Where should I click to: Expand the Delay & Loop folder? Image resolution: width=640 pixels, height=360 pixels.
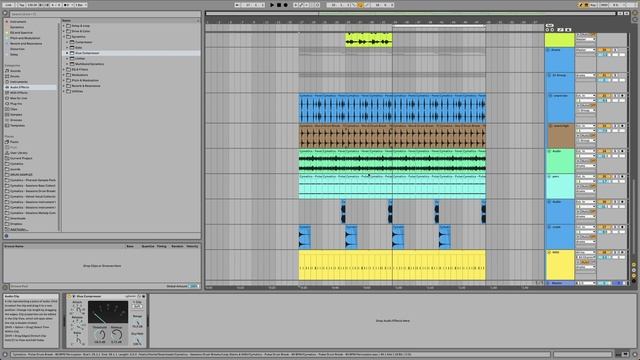coord(64,26)
